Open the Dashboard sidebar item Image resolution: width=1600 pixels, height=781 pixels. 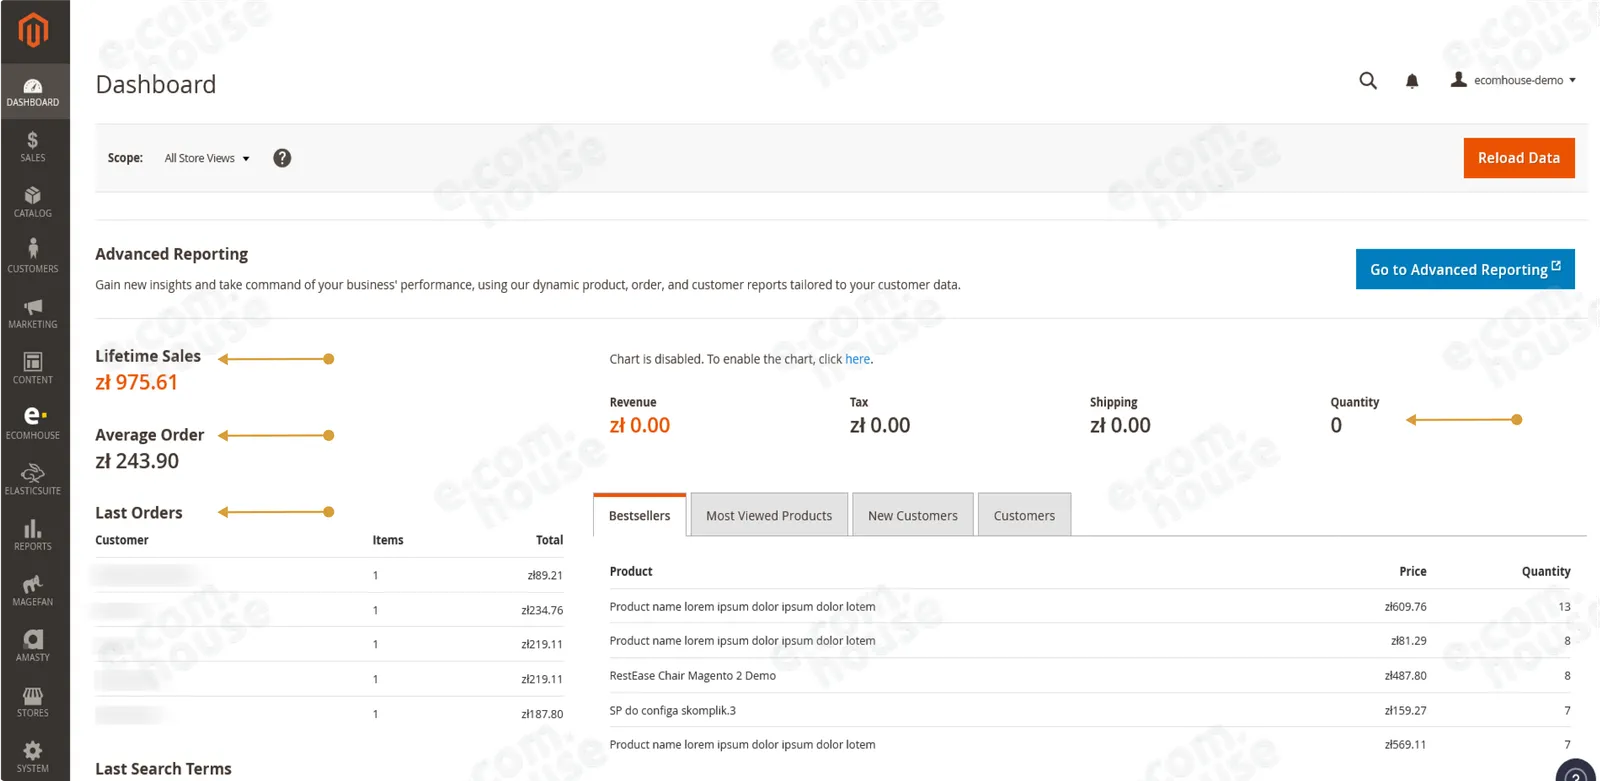[x=33, y=92]
